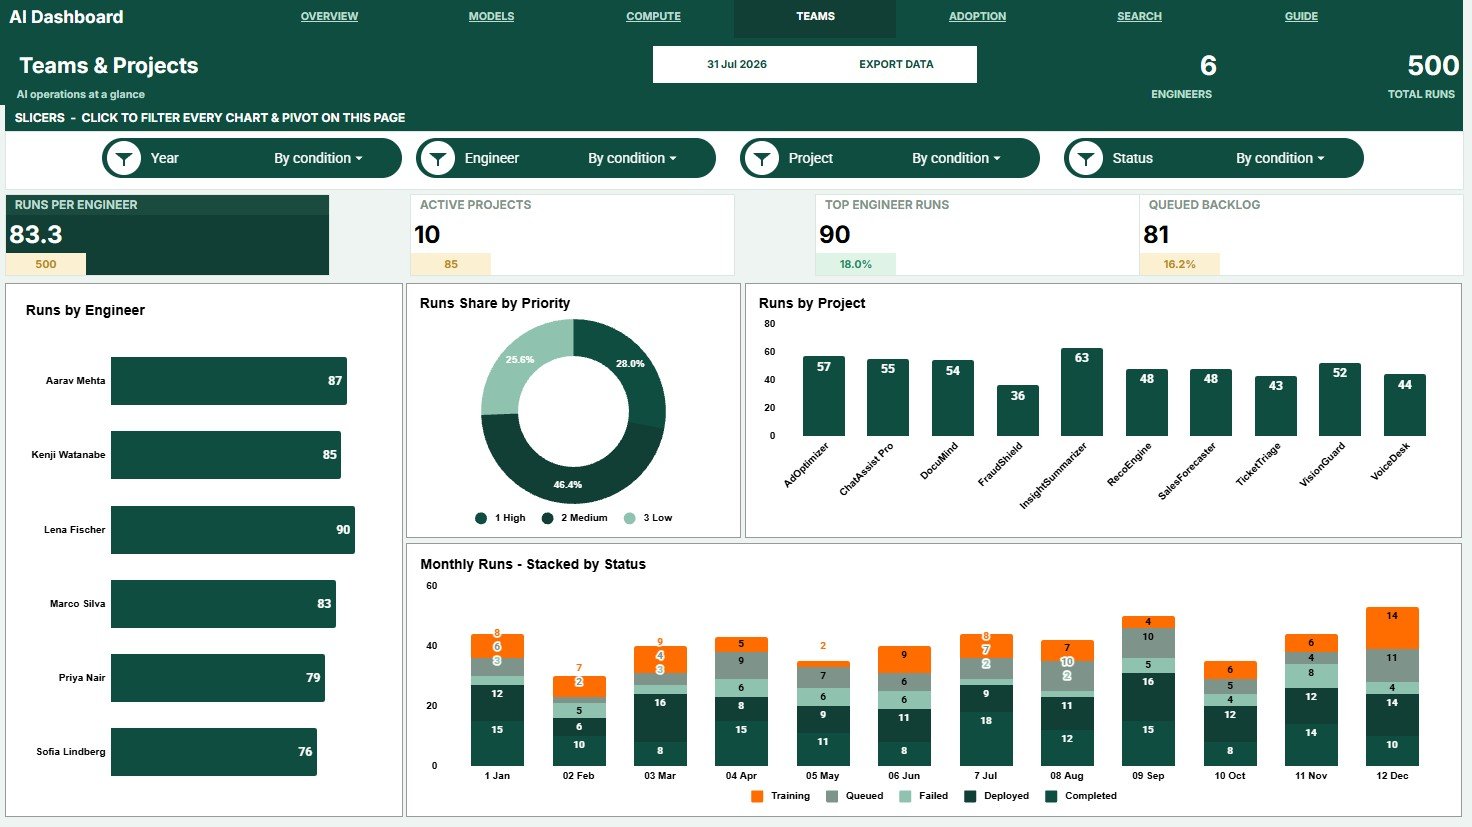Click the FraudShield bar showing 36
This screenshot has height=827, width=1472.
click(1017, 411)
